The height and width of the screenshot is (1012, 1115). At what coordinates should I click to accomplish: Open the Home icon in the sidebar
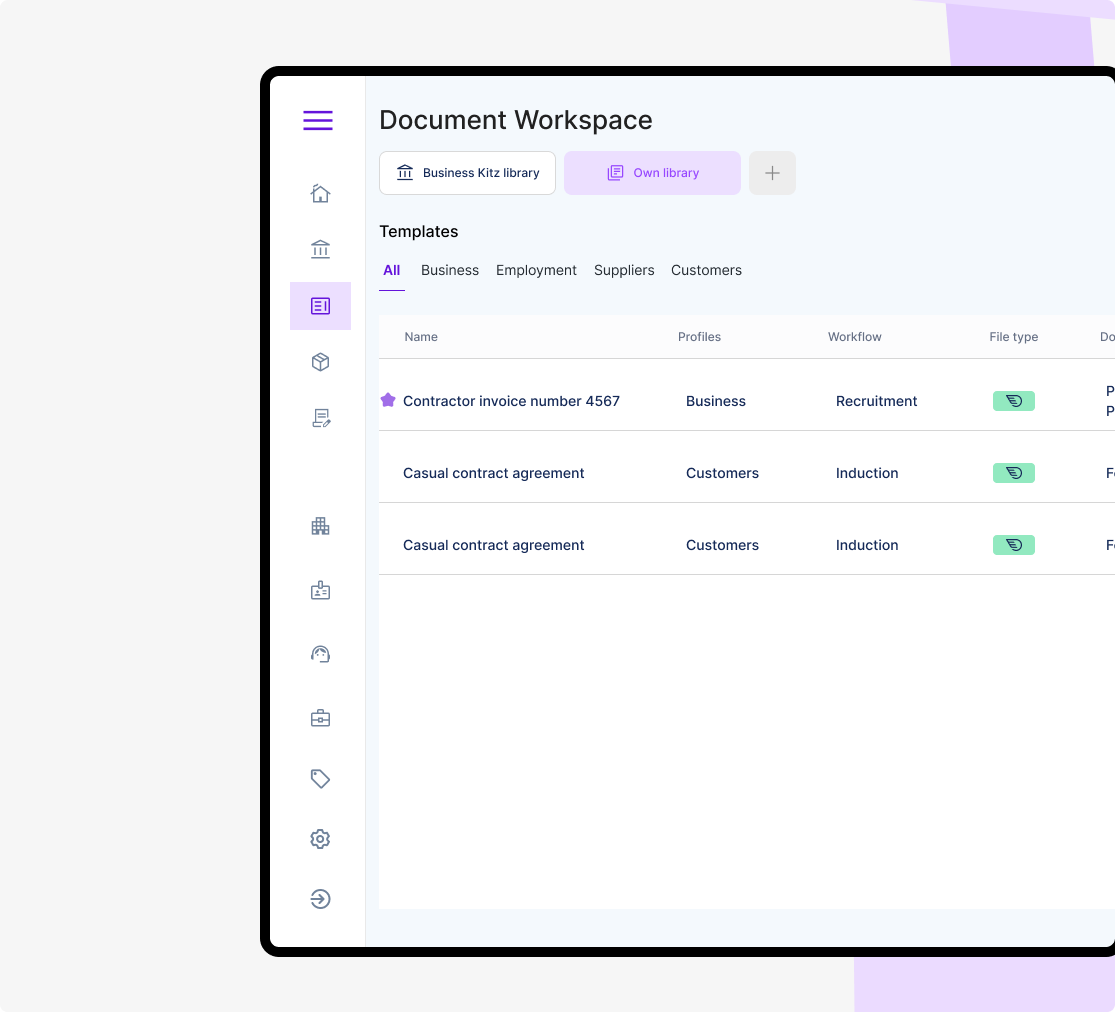click(320, 193)
